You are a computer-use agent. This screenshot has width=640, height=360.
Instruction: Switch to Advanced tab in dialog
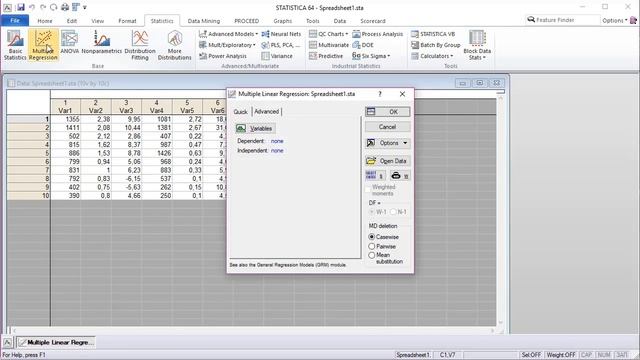pyautogui.click(x=267, y=111)
